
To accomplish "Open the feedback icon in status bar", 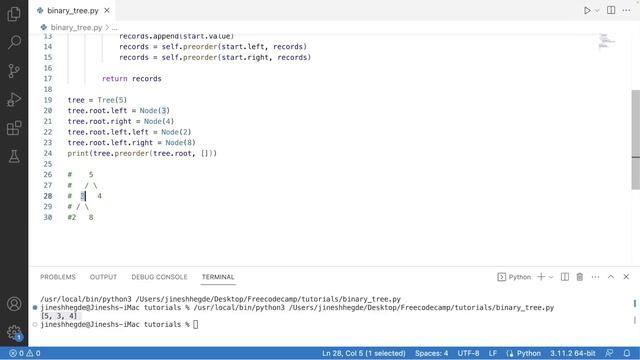I will (x=609, y=353).
